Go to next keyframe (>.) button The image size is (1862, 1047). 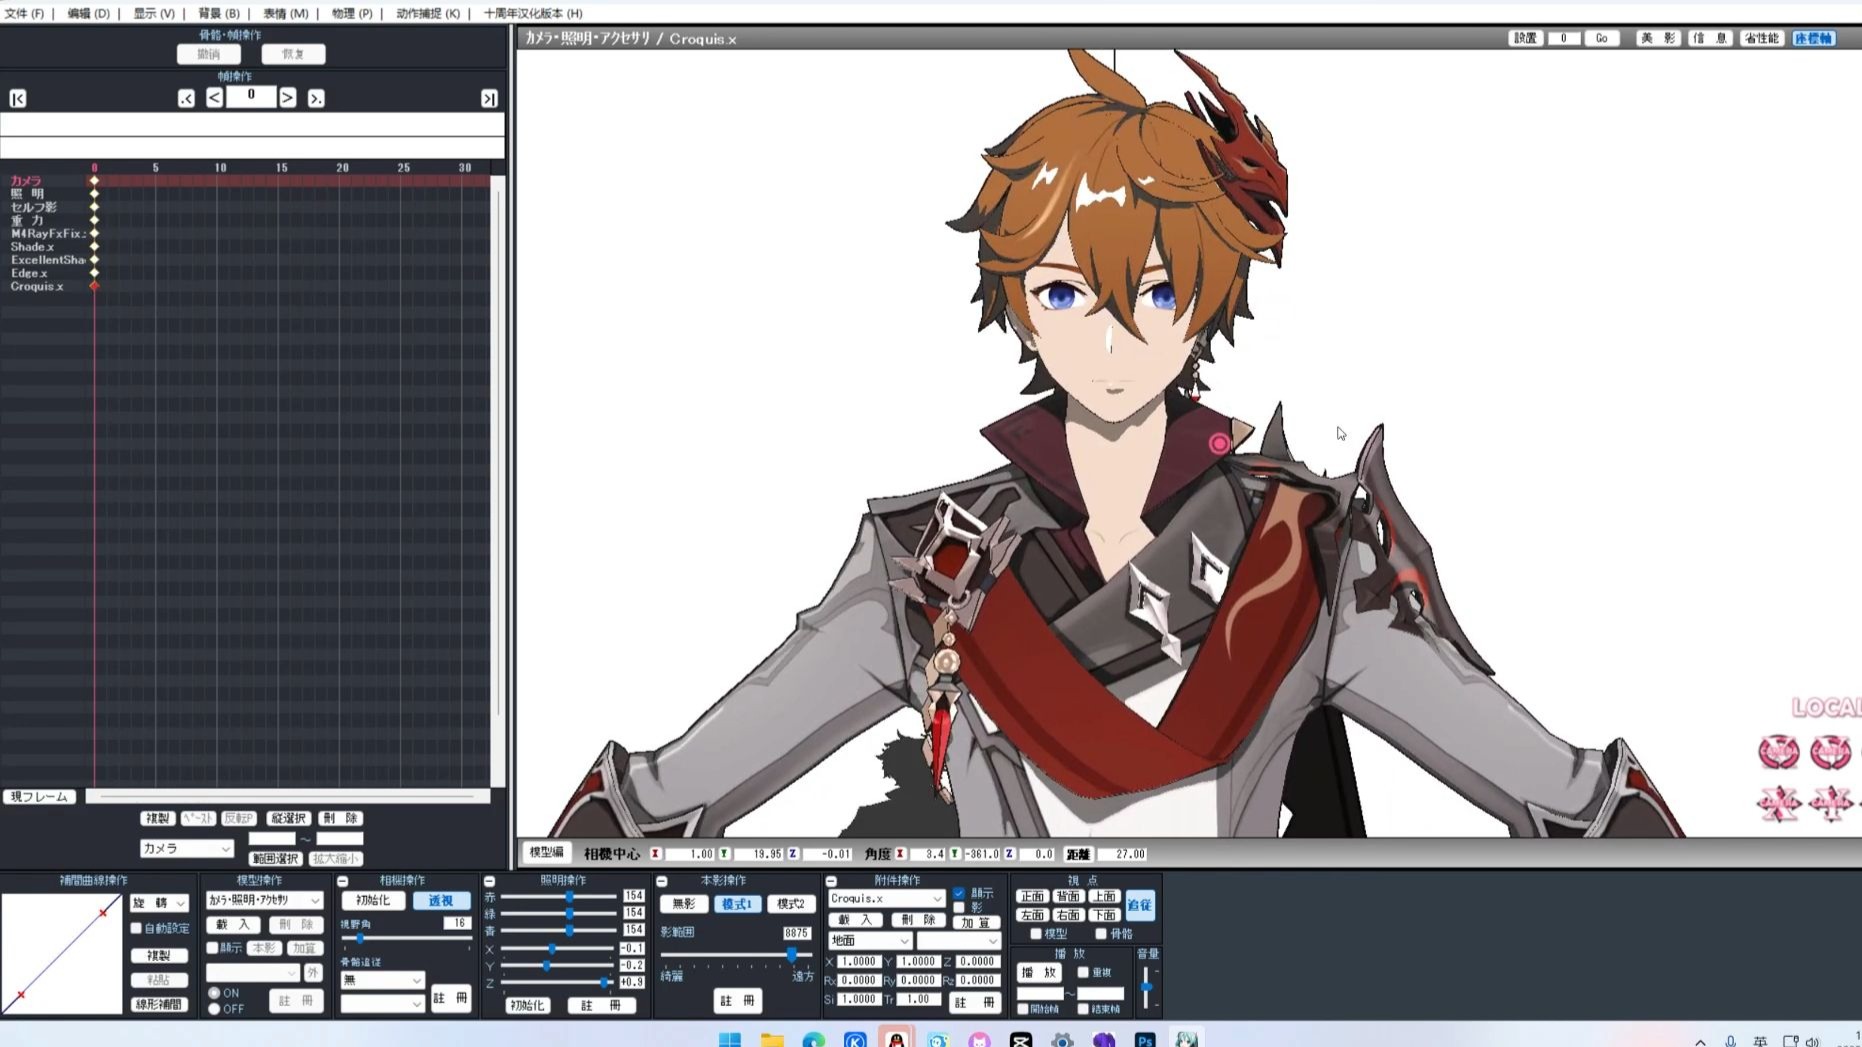316,98
